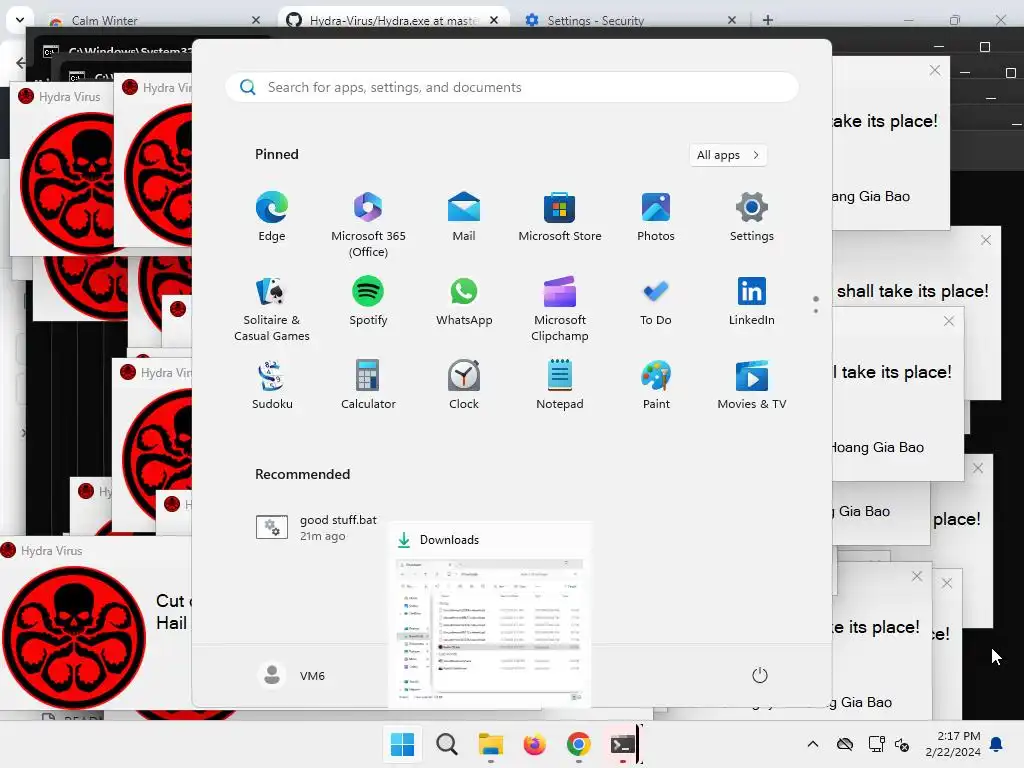Launch WhatsApp
The height and width of the screenshot is (768, 1024).
pyautogui.click(x=464, y=301)
